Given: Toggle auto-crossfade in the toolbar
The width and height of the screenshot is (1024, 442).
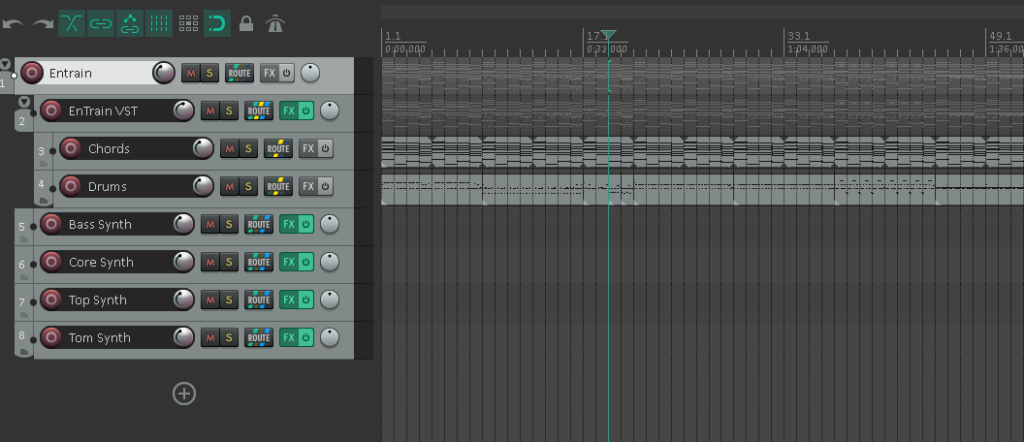Looking at the screenshot, I should click(71, 22).
